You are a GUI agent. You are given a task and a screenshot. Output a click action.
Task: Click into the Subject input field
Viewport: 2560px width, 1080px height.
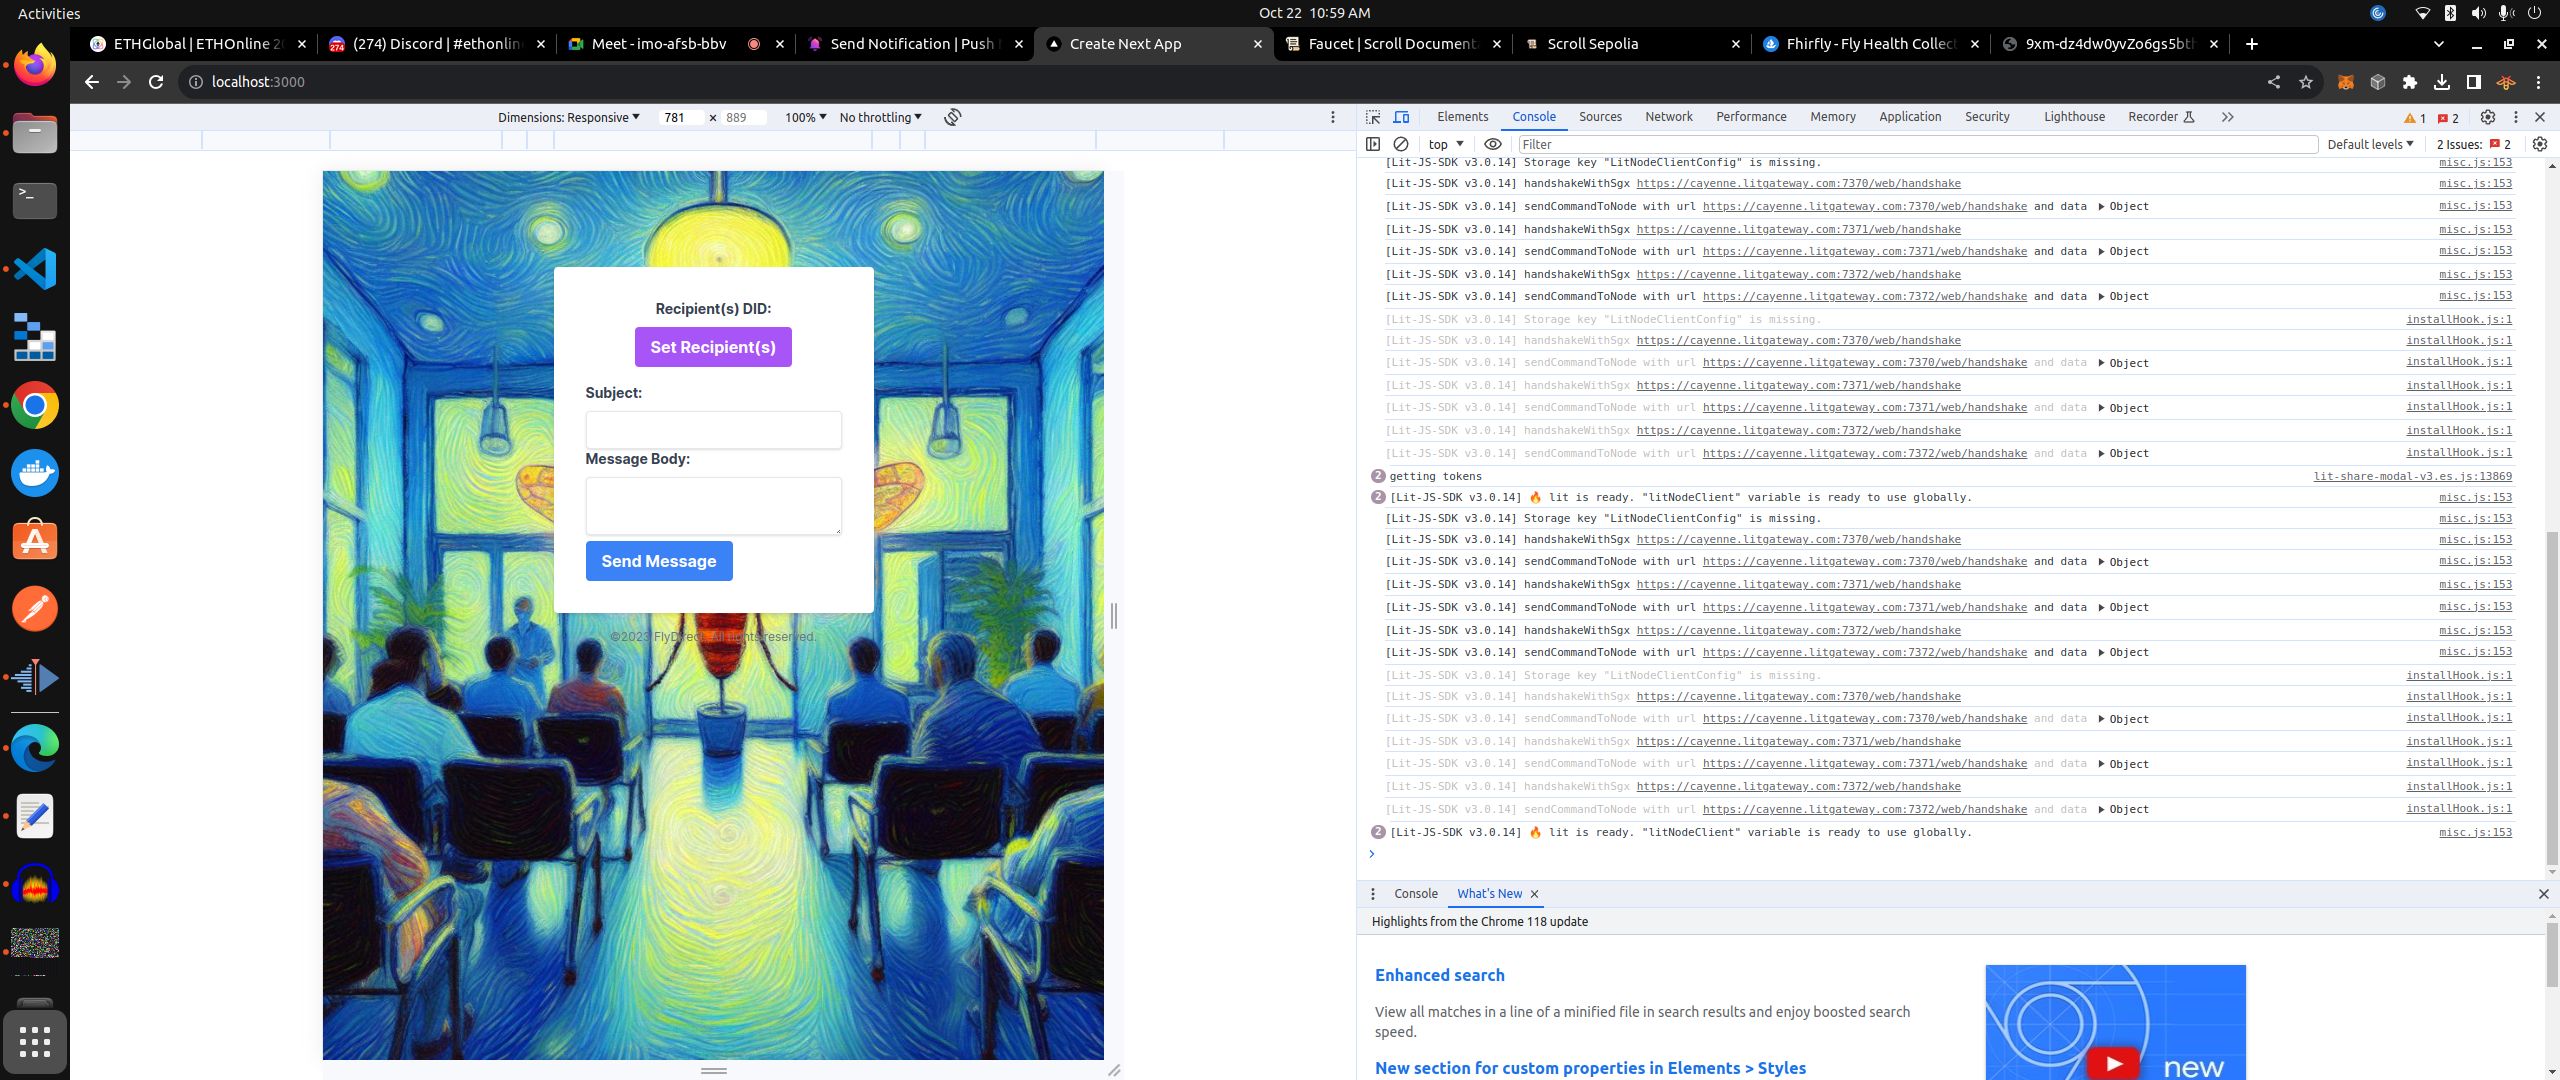(713, 430)
